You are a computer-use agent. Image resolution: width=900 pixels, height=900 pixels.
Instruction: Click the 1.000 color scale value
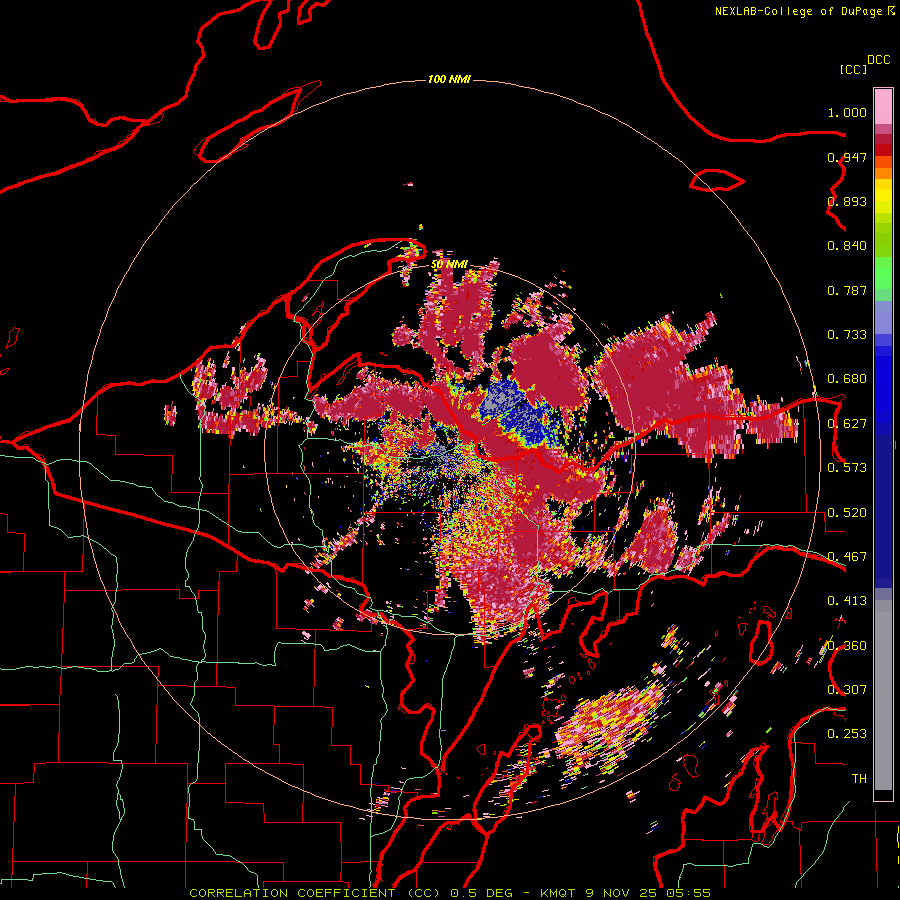847,112
